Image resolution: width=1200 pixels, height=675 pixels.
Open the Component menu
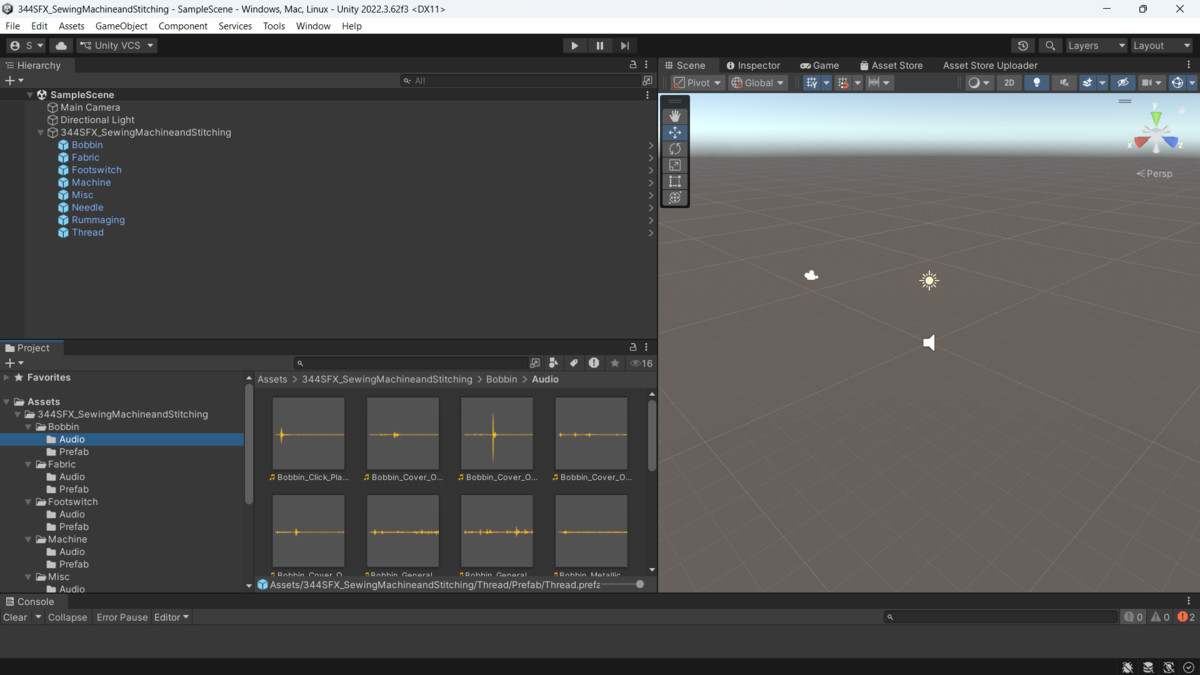[183, 26]
